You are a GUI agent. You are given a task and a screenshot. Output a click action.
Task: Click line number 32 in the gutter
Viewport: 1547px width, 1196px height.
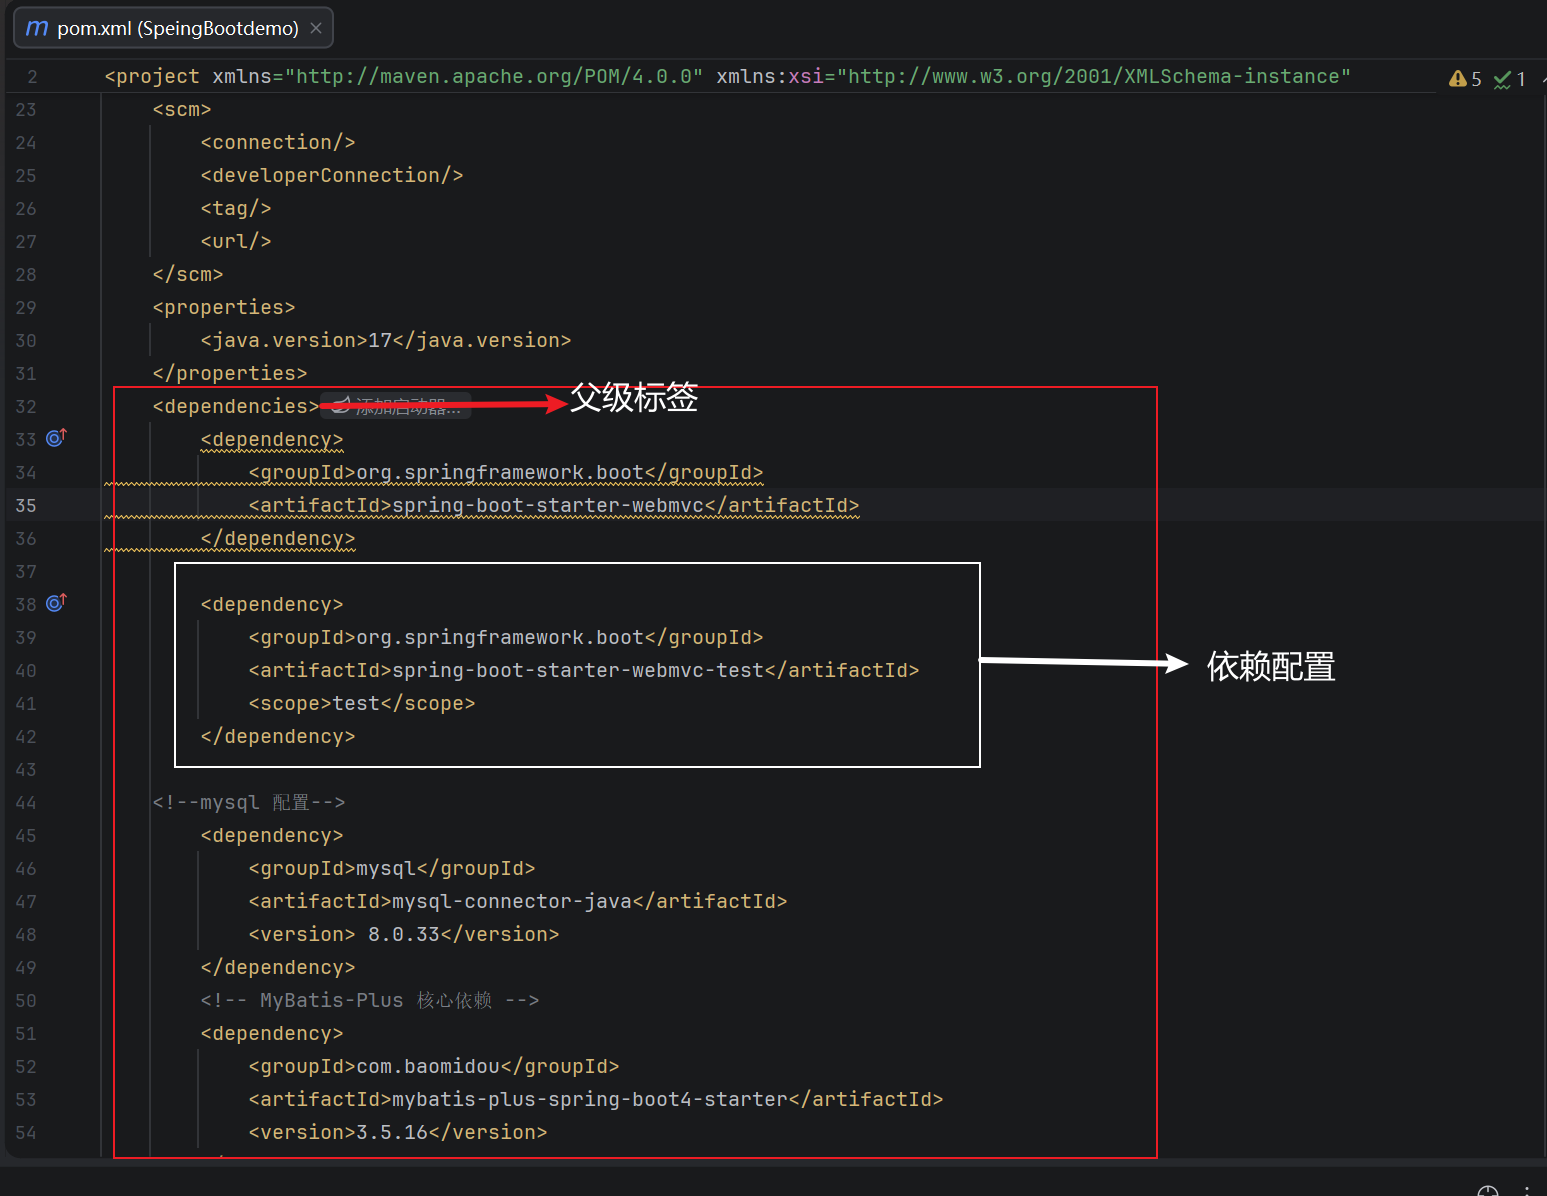26,407
